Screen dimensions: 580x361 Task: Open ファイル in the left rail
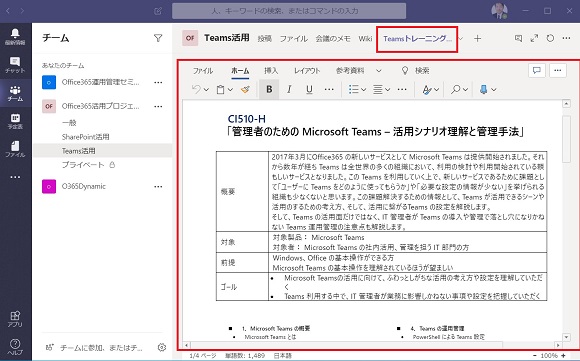[15, 149]
